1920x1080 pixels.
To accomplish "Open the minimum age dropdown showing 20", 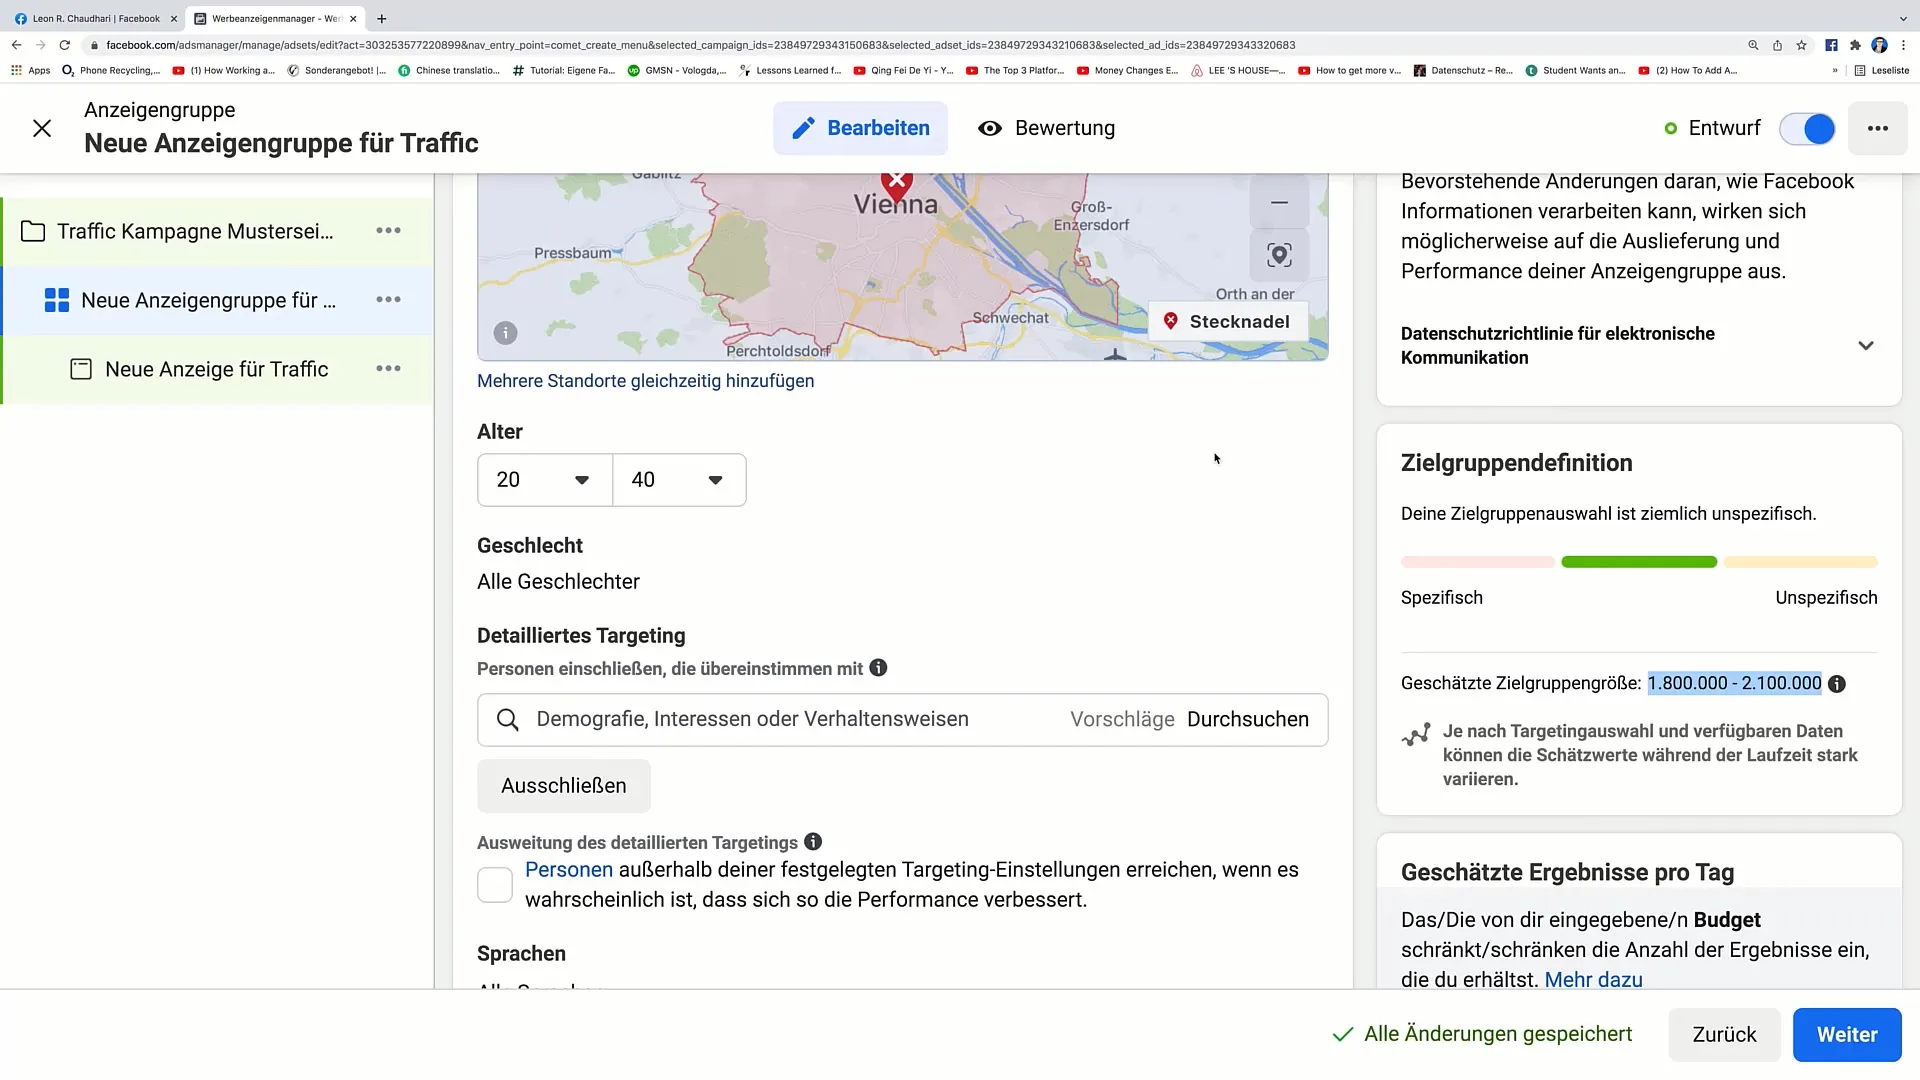I will pos(545,480).
